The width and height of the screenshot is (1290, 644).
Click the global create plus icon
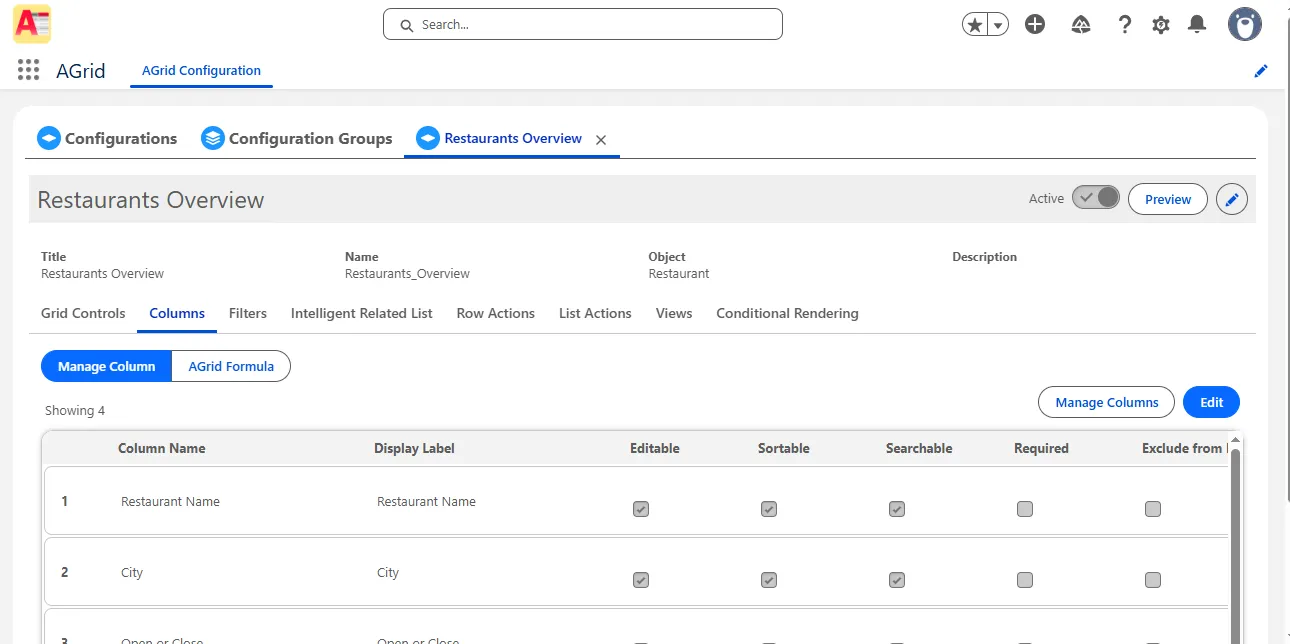pos(1035,25)
